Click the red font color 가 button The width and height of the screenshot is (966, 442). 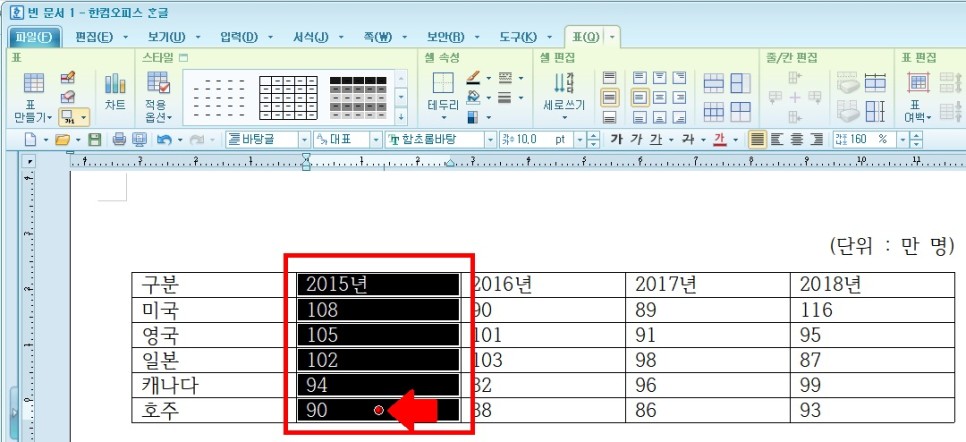720,140
